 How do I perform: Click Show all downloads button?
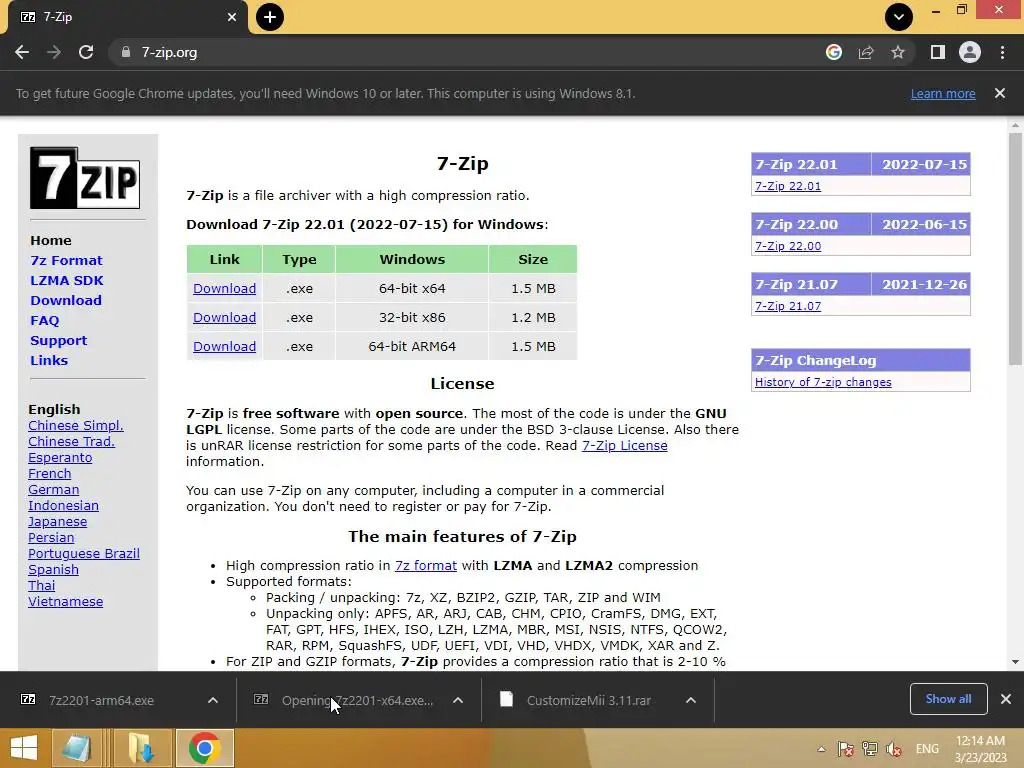coord(948,699)
